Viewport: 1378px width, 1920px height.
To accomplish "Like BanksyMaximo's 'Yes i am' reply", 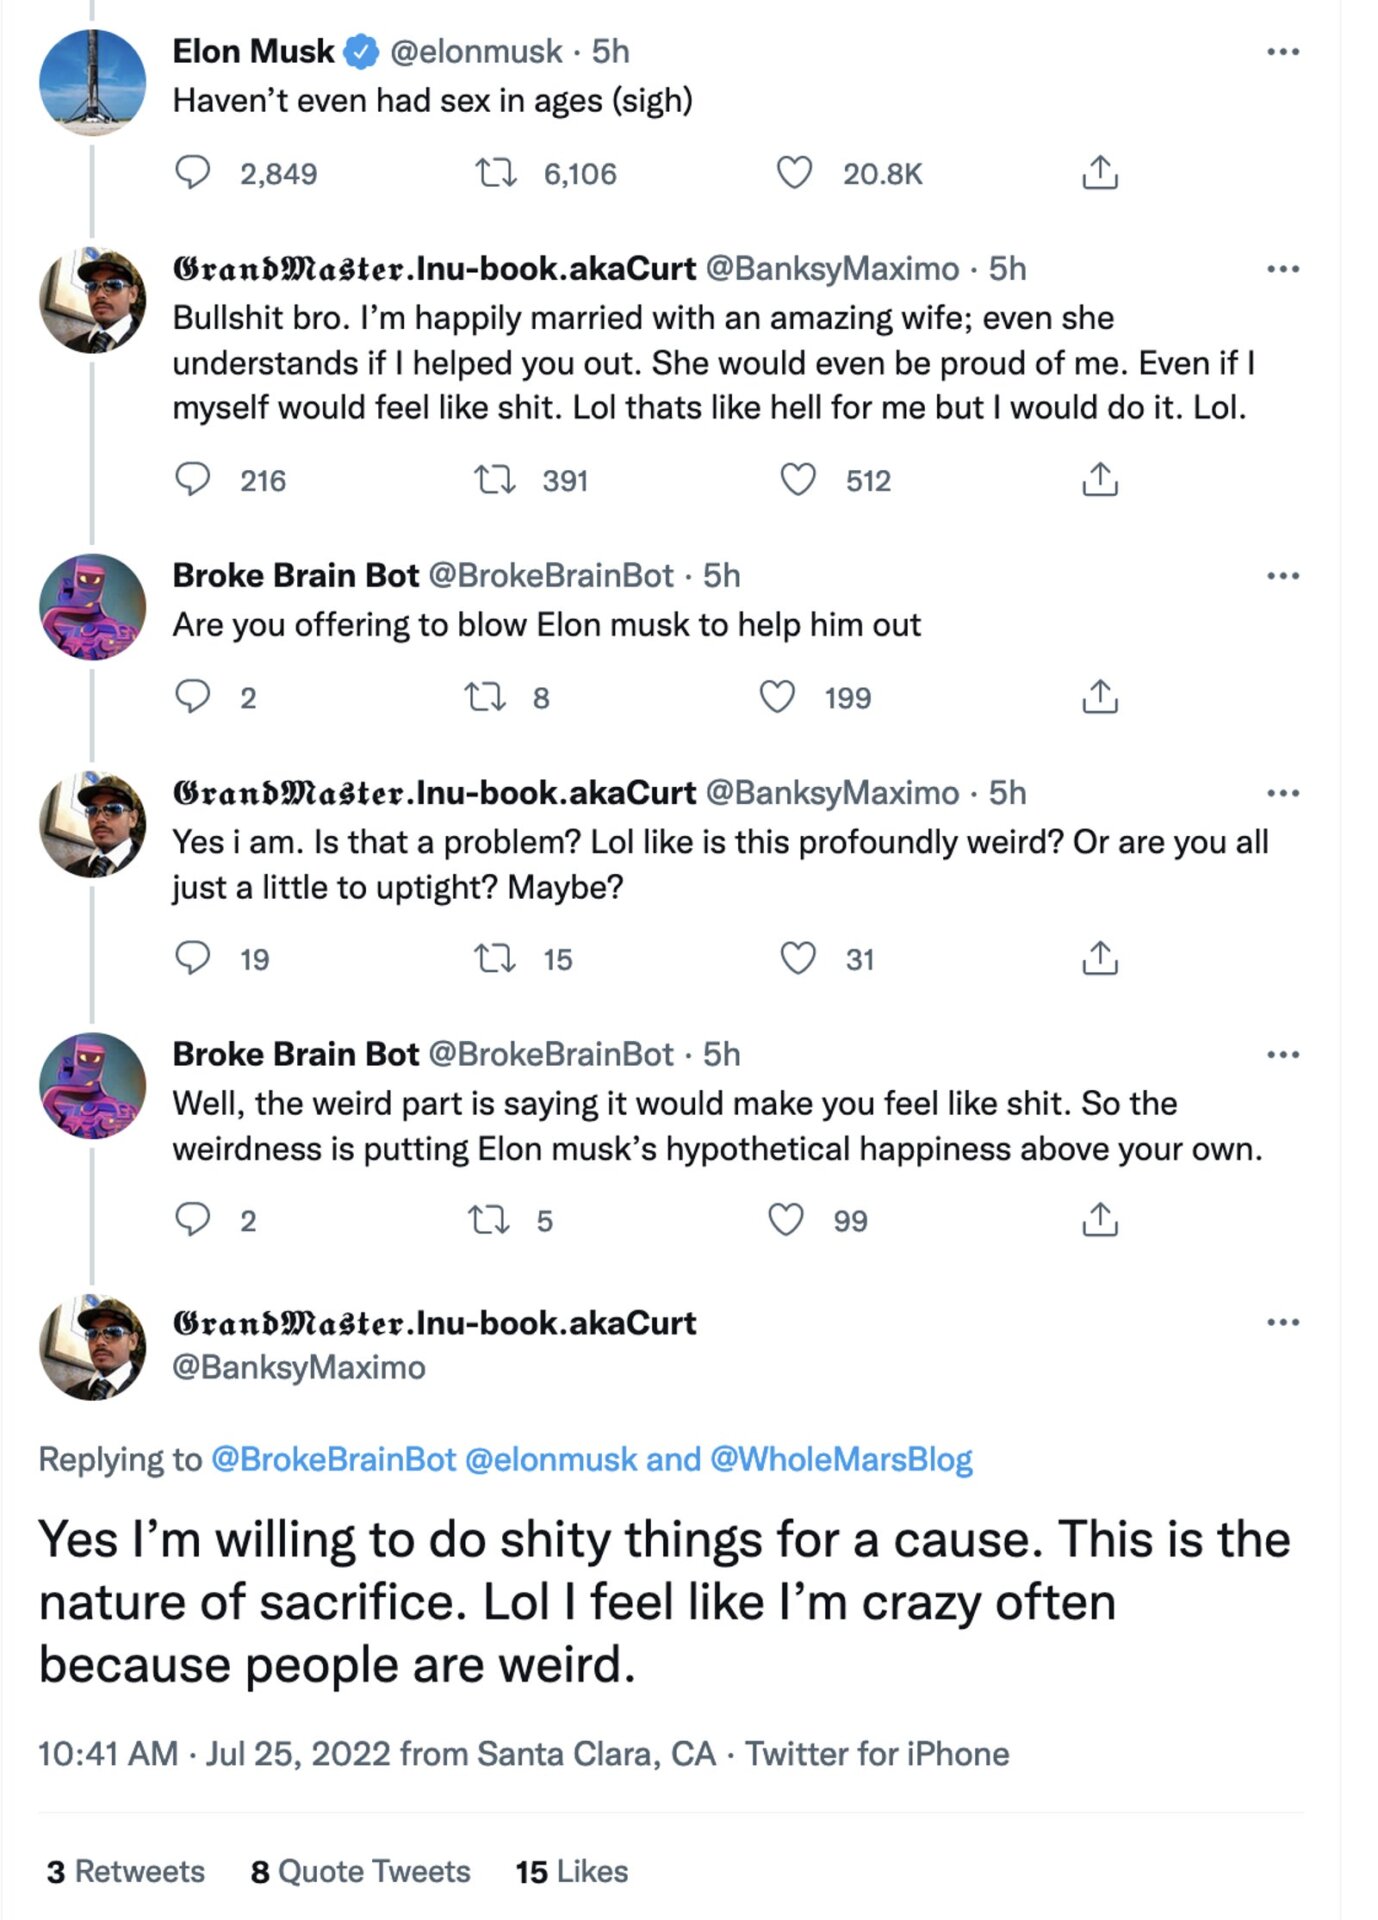I will tap(793, 960).
